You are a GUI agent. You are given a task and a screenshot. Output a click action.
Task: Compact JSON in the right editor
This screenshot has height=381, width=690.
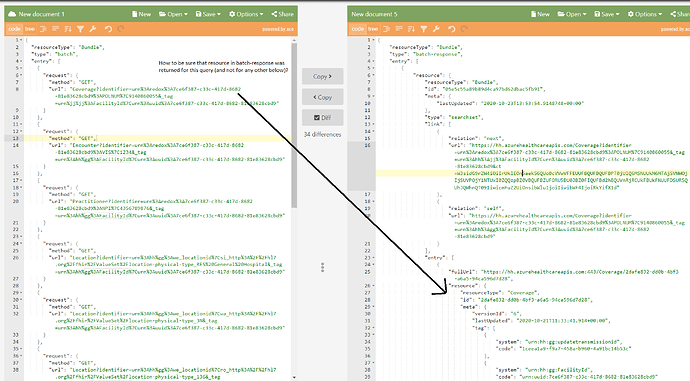[x=399, y=29]
